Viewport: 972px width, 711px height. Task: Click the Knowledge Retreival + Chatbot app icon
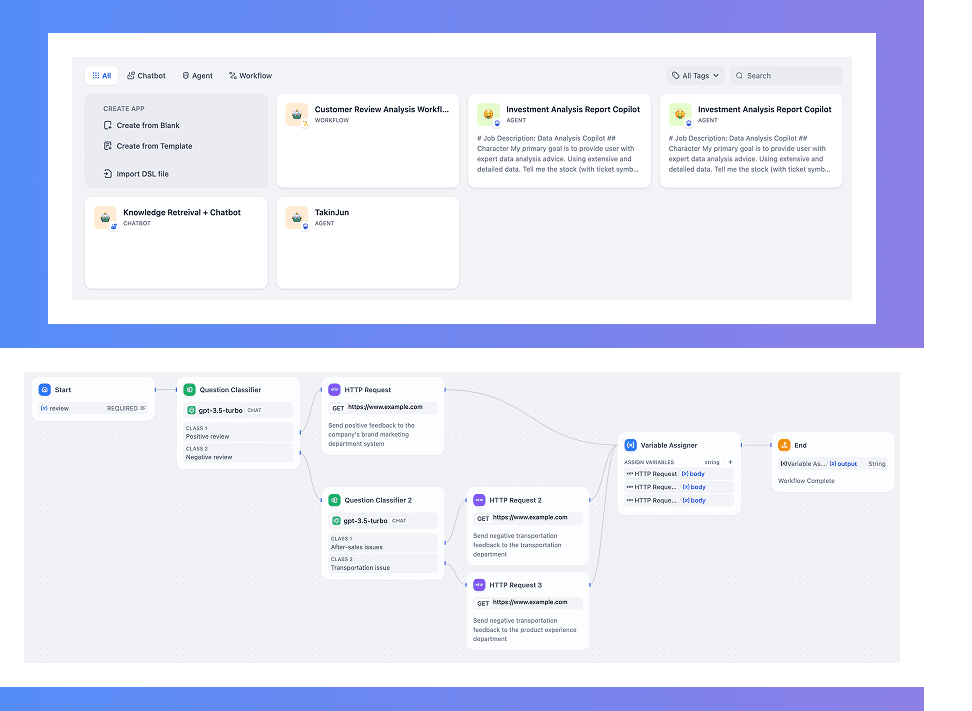[105, 217]
